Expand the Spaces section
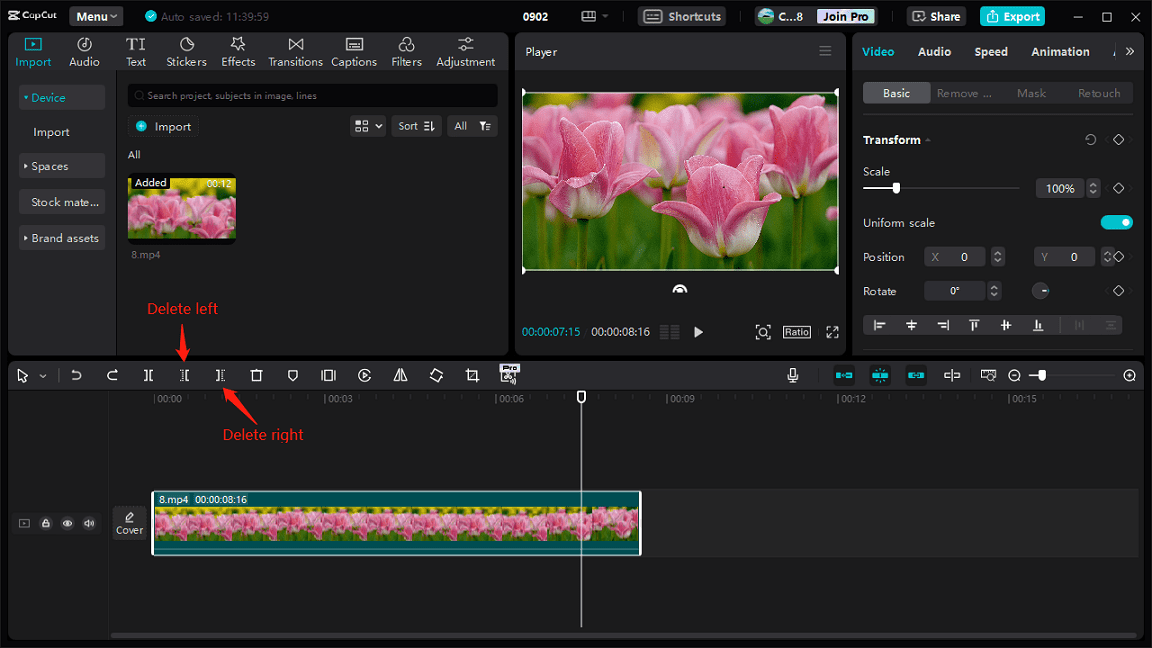Image resolution: width=1152 pixels, height=648 pixels. (x=62, y=166)
